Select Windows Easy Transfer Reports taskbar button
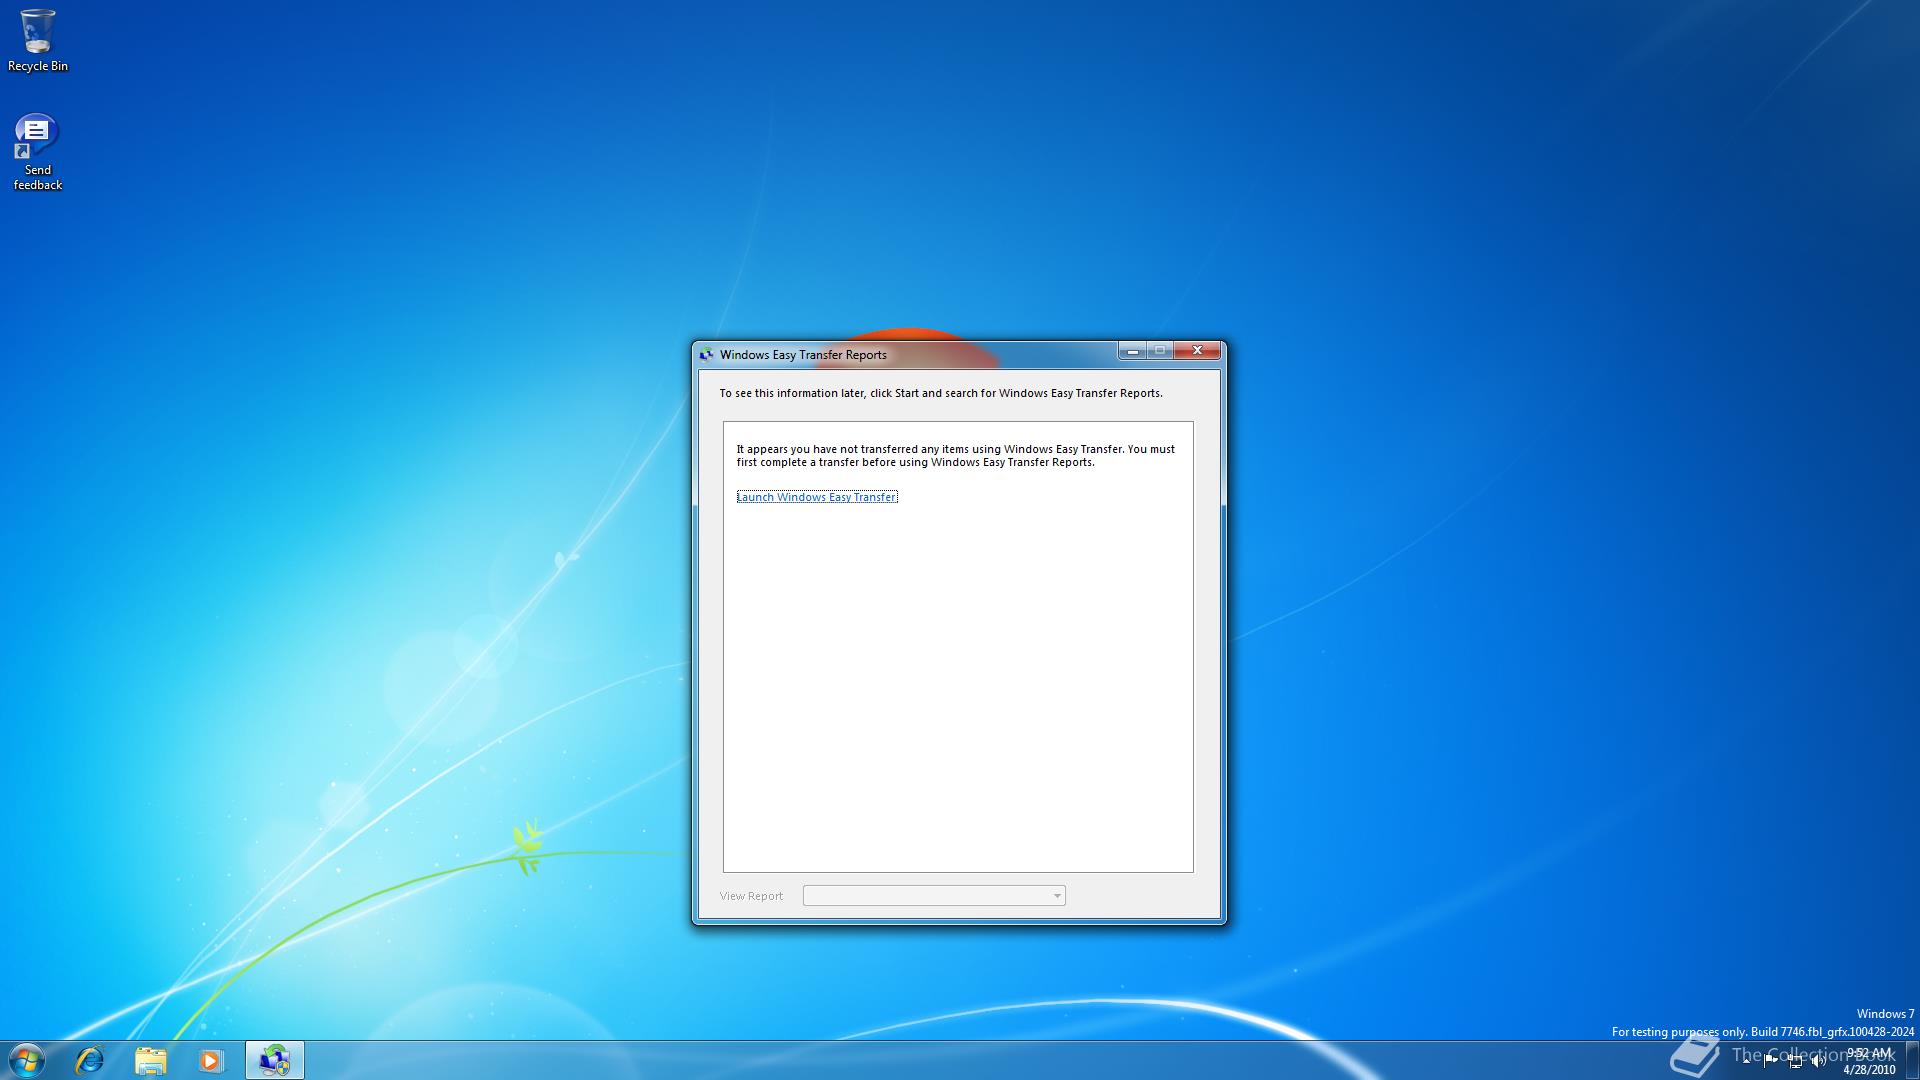Image resolution: width=1920 pixels, height=1080 pixels. (x=274, y=1060)
